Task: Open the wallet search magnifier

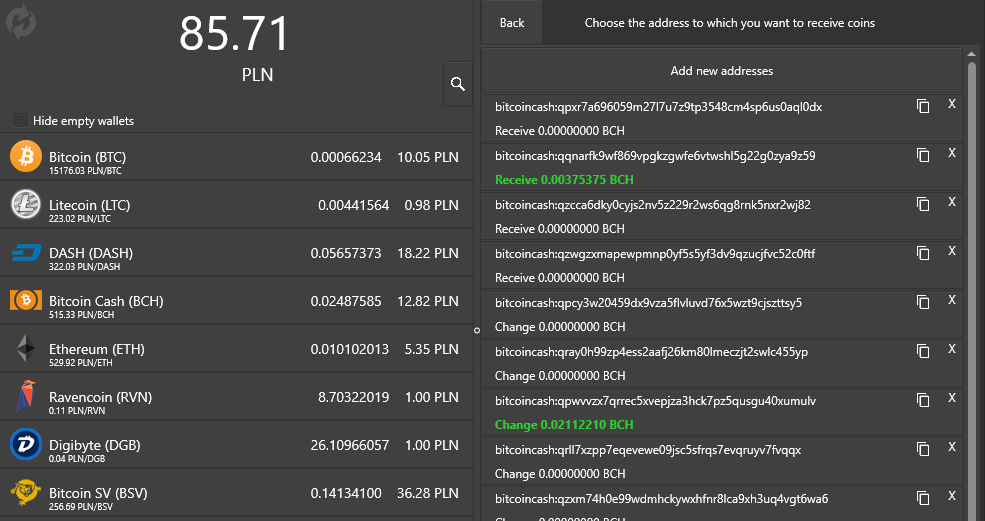Action: point(458,84)
